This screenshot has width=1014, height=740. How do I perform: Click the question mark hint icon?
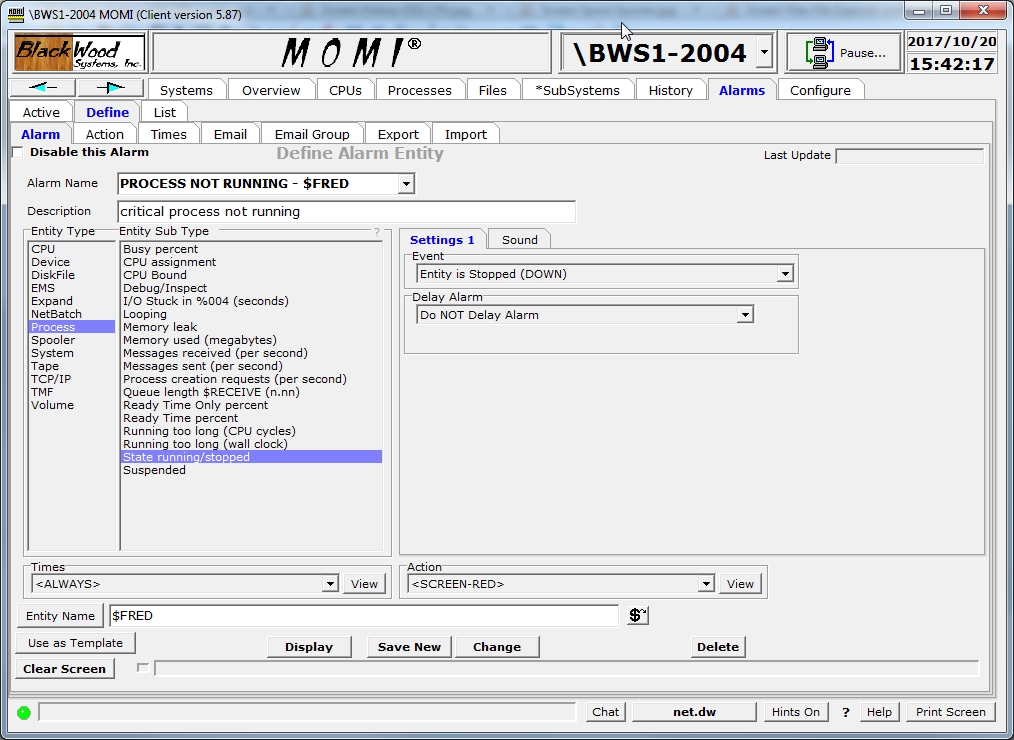point(846,712)
